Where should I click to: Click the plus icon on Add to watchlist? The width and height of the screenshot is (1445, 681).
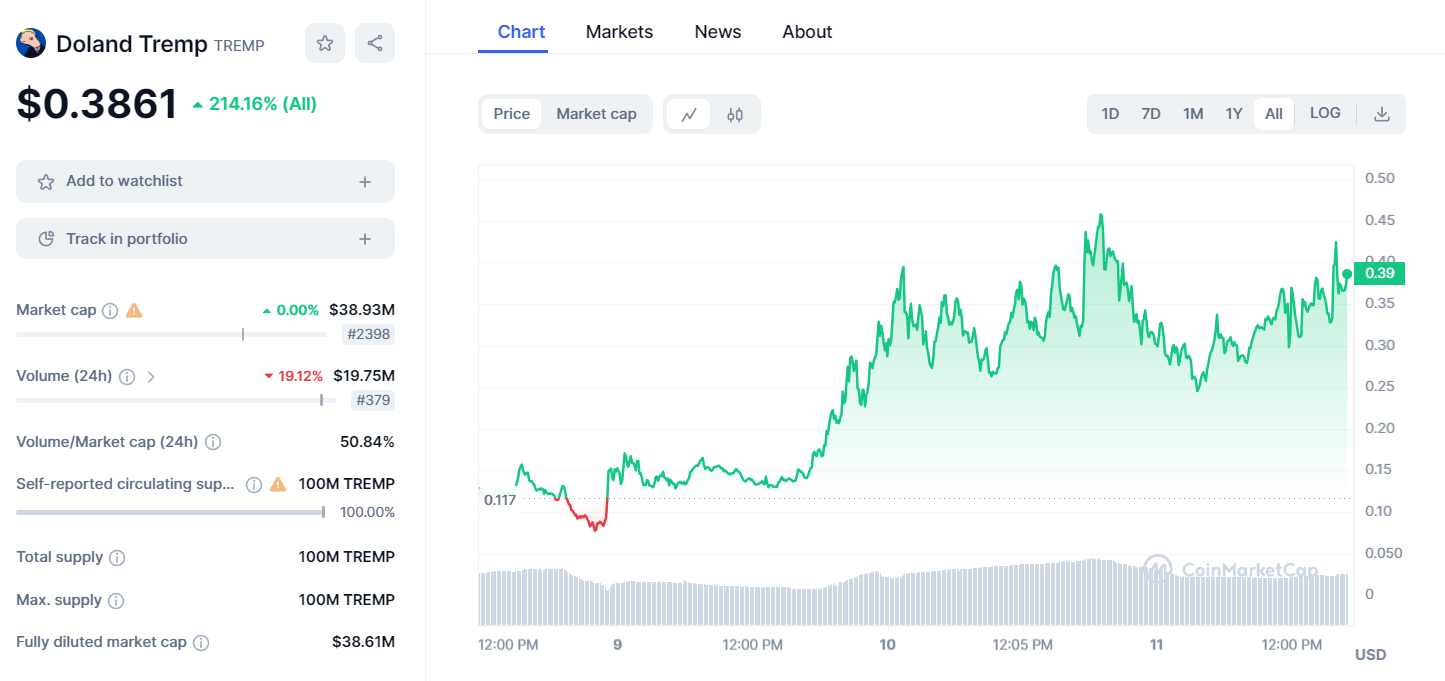[x=365, y=182]
